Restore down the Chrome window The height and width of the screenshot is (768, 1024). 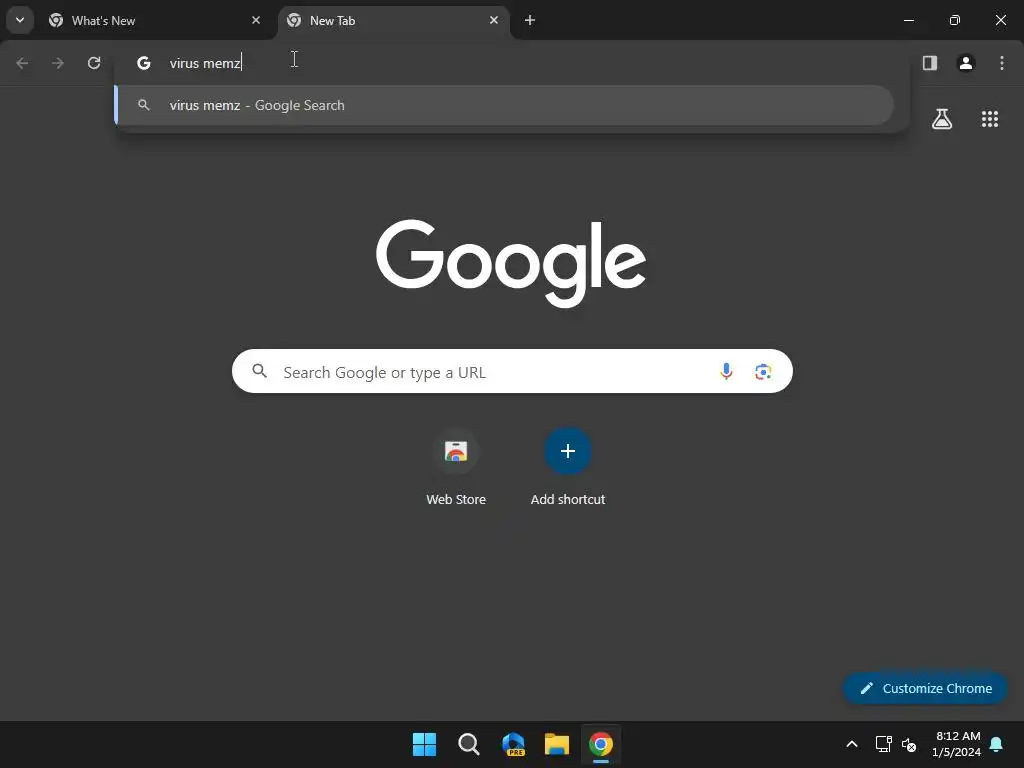955,20
